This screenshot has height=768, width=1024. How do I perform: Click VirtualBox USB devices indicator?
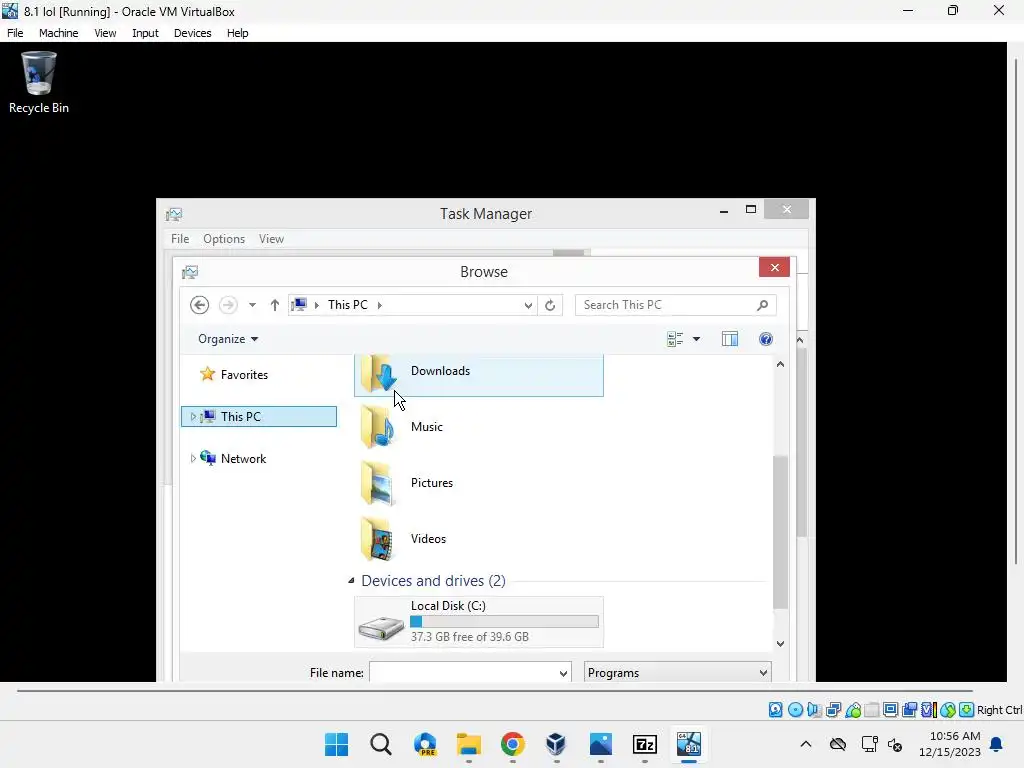[x=853, y=710]
